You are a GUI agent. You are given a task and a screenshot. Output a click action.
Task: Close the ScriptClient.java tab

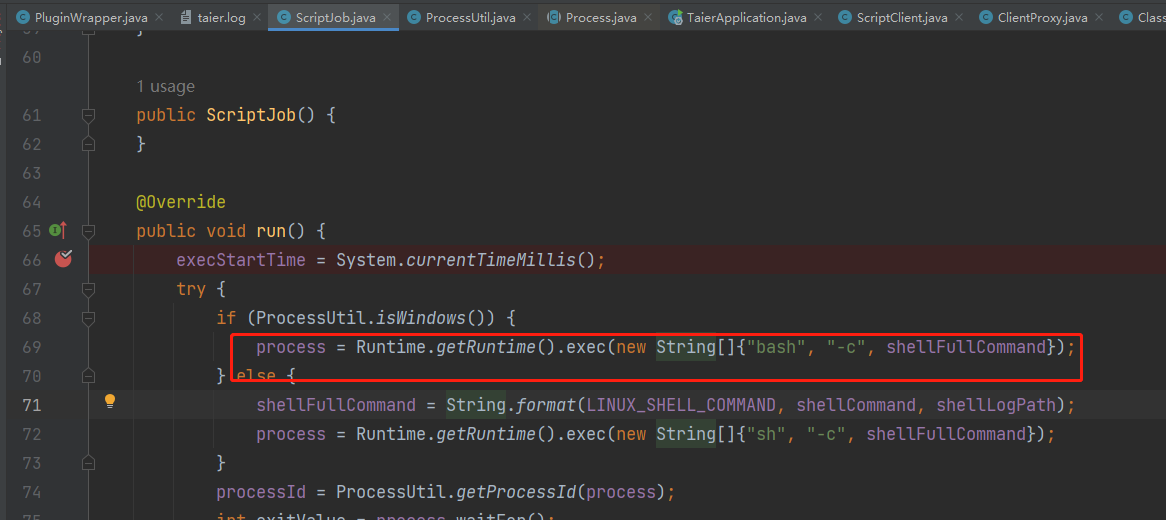[959, 18]
